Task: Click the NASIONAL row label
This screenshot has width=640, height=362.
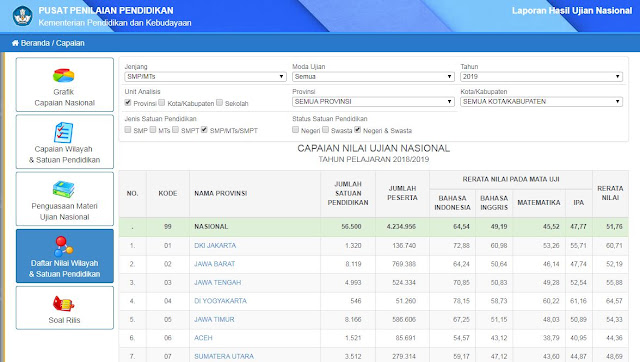Action: point(211,227)
